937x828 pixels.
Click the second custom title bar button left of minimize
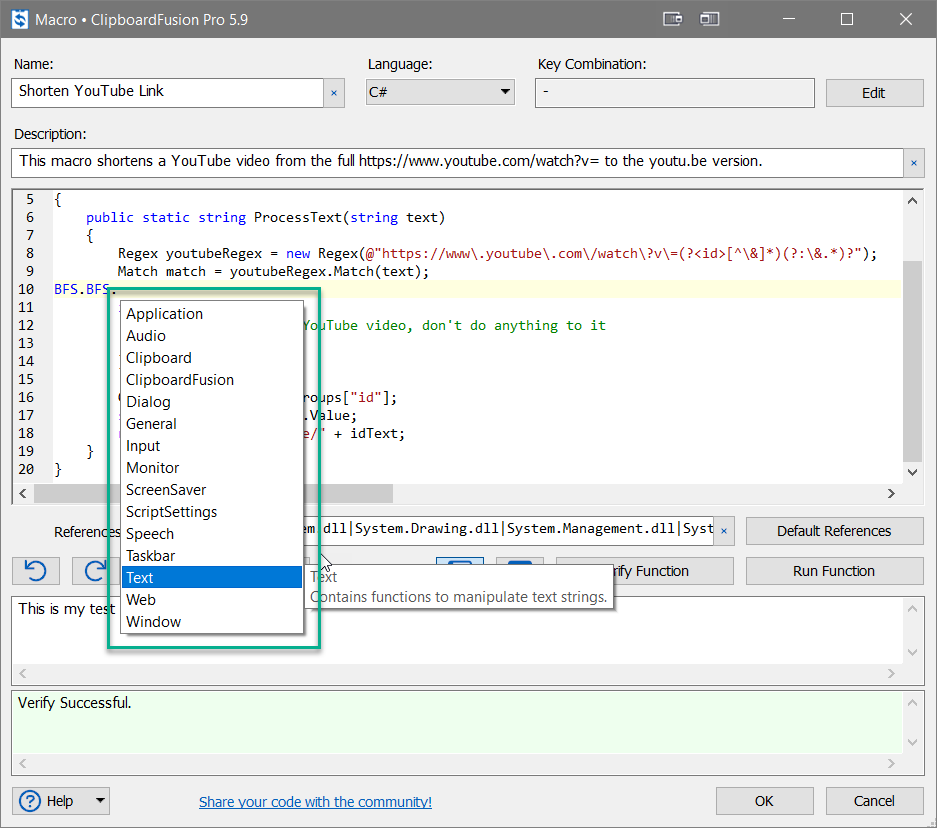[x=709, y=19]
